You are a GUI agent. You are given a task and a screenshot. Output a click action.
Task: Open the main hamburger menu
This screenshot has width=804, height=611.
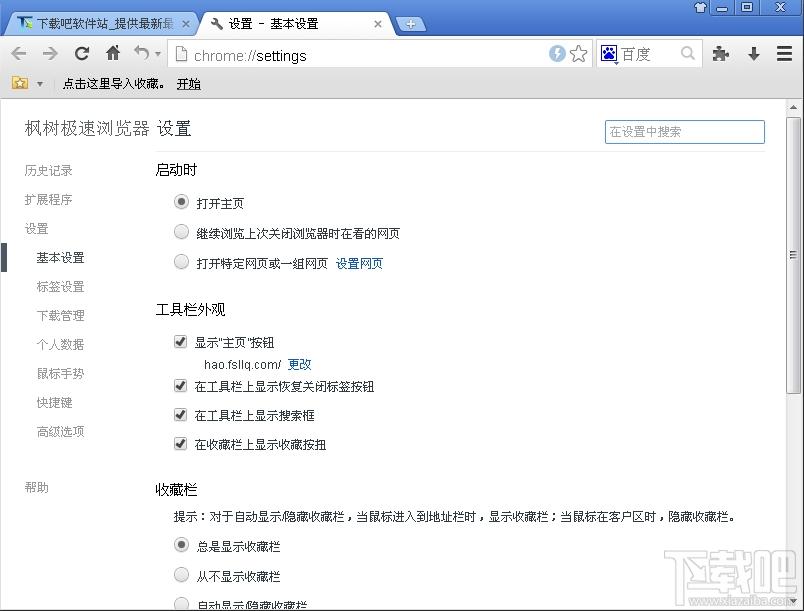(784, 53)
